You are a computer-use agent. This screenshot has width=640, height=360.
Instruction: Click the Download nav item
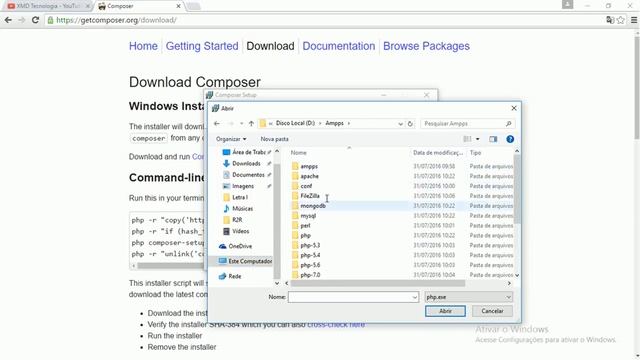(x=270, y=46)
